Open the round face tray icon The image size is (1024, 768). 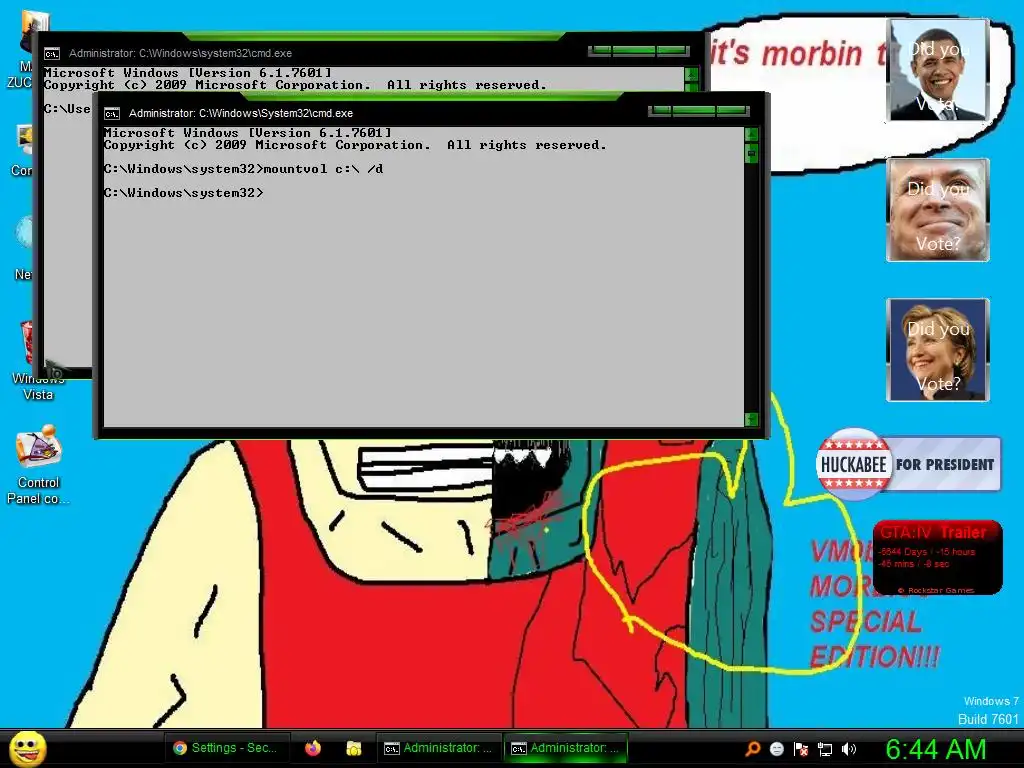point(776,749)
